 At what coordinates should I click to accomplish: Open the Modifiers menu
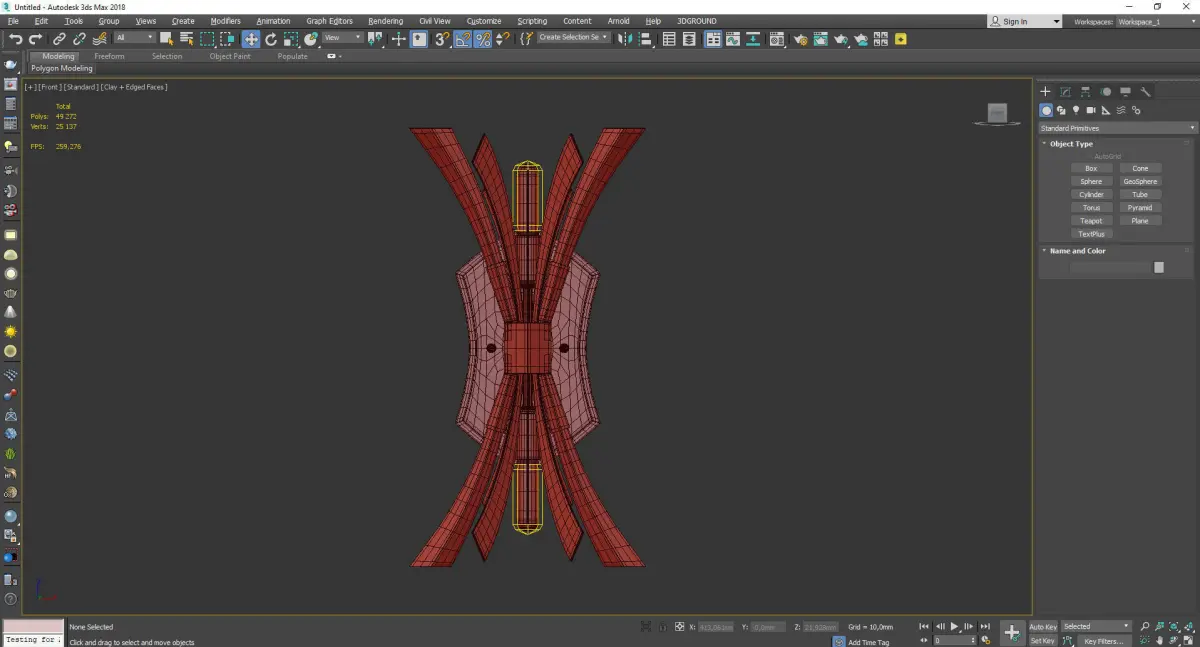click(225, 21)
